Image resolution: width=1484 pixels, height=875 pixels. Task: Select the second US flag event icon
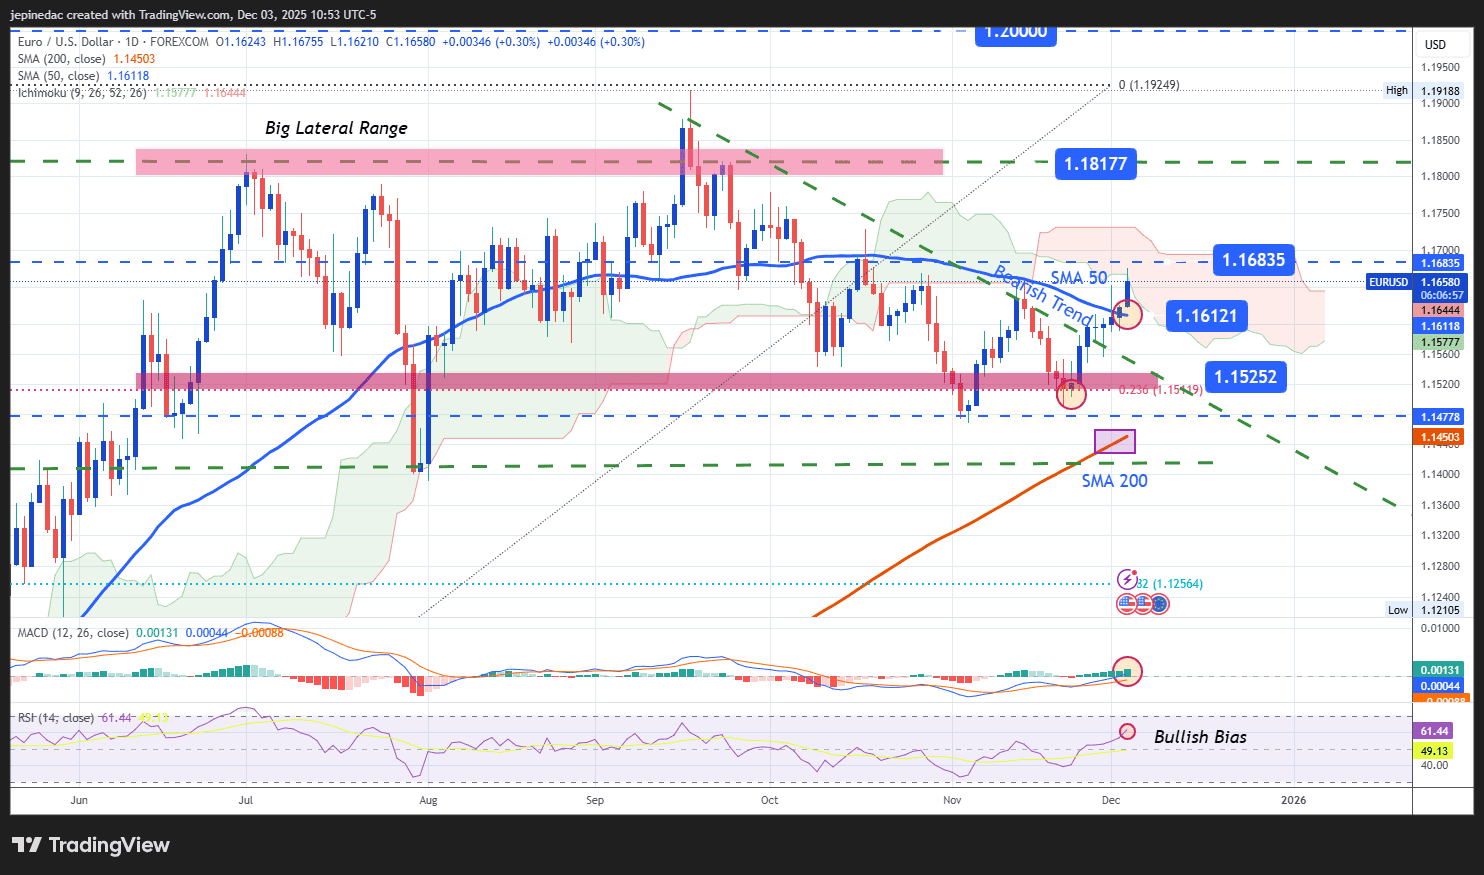click(1144, 604)
